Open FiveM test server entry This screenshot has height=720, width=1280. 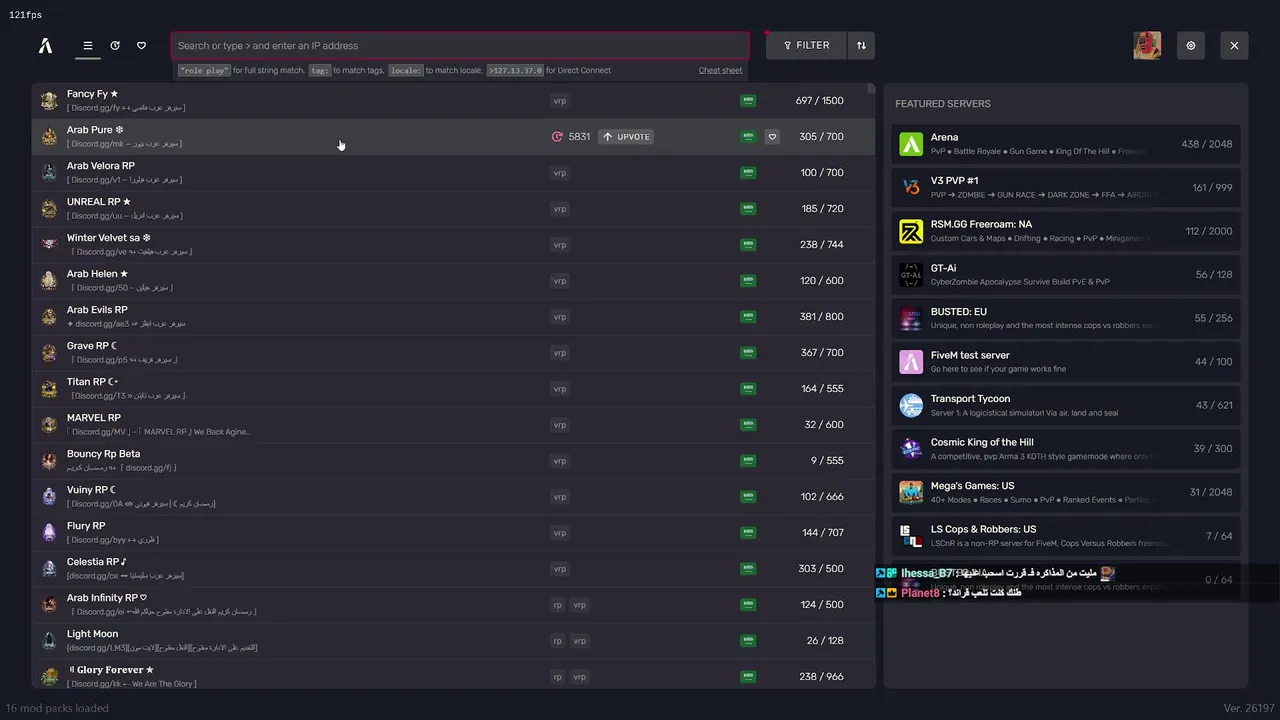tap(1066, 361)
